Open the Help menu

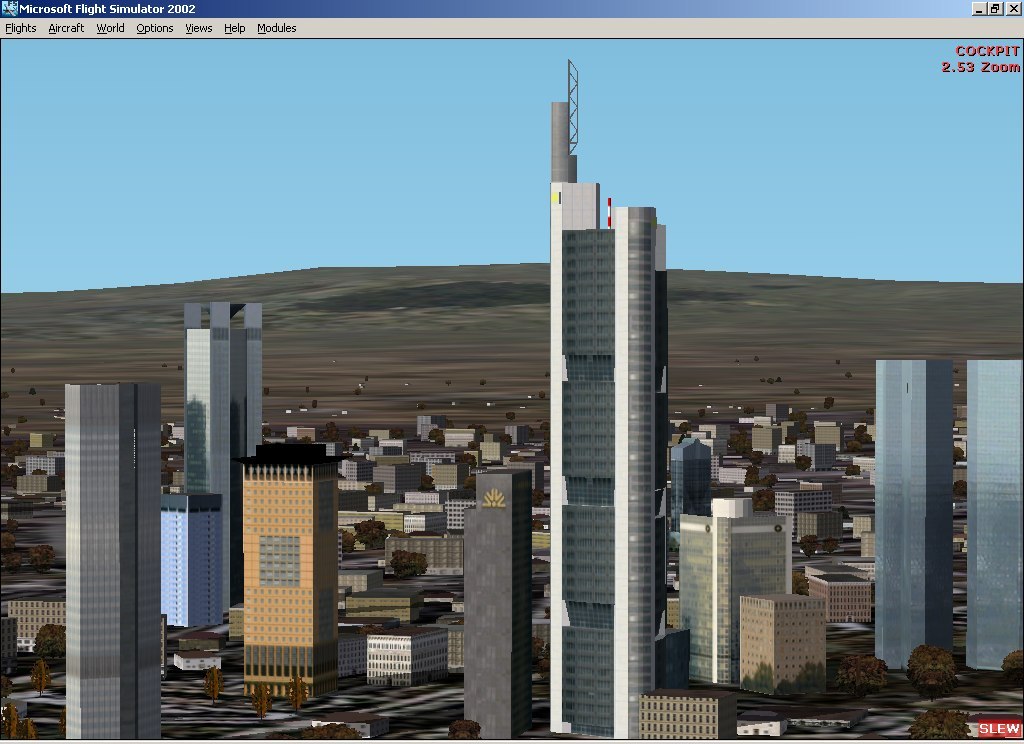[x=234, y=28]
